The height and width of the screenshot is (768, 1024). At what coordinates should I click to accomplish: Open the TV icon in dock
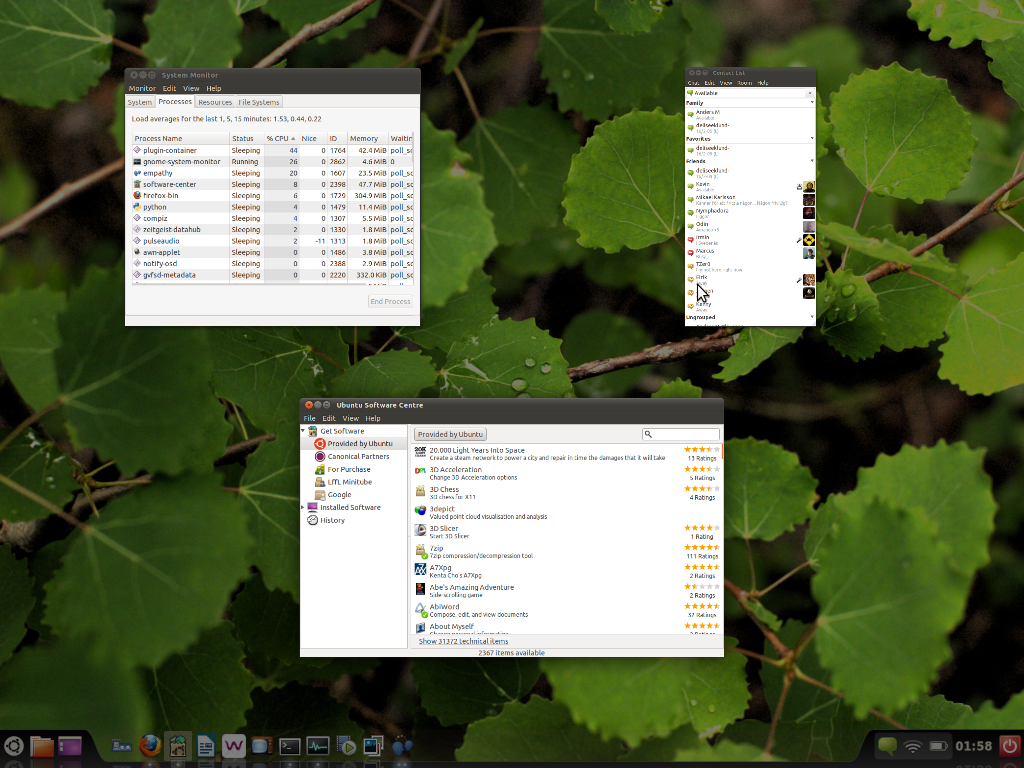261,746
